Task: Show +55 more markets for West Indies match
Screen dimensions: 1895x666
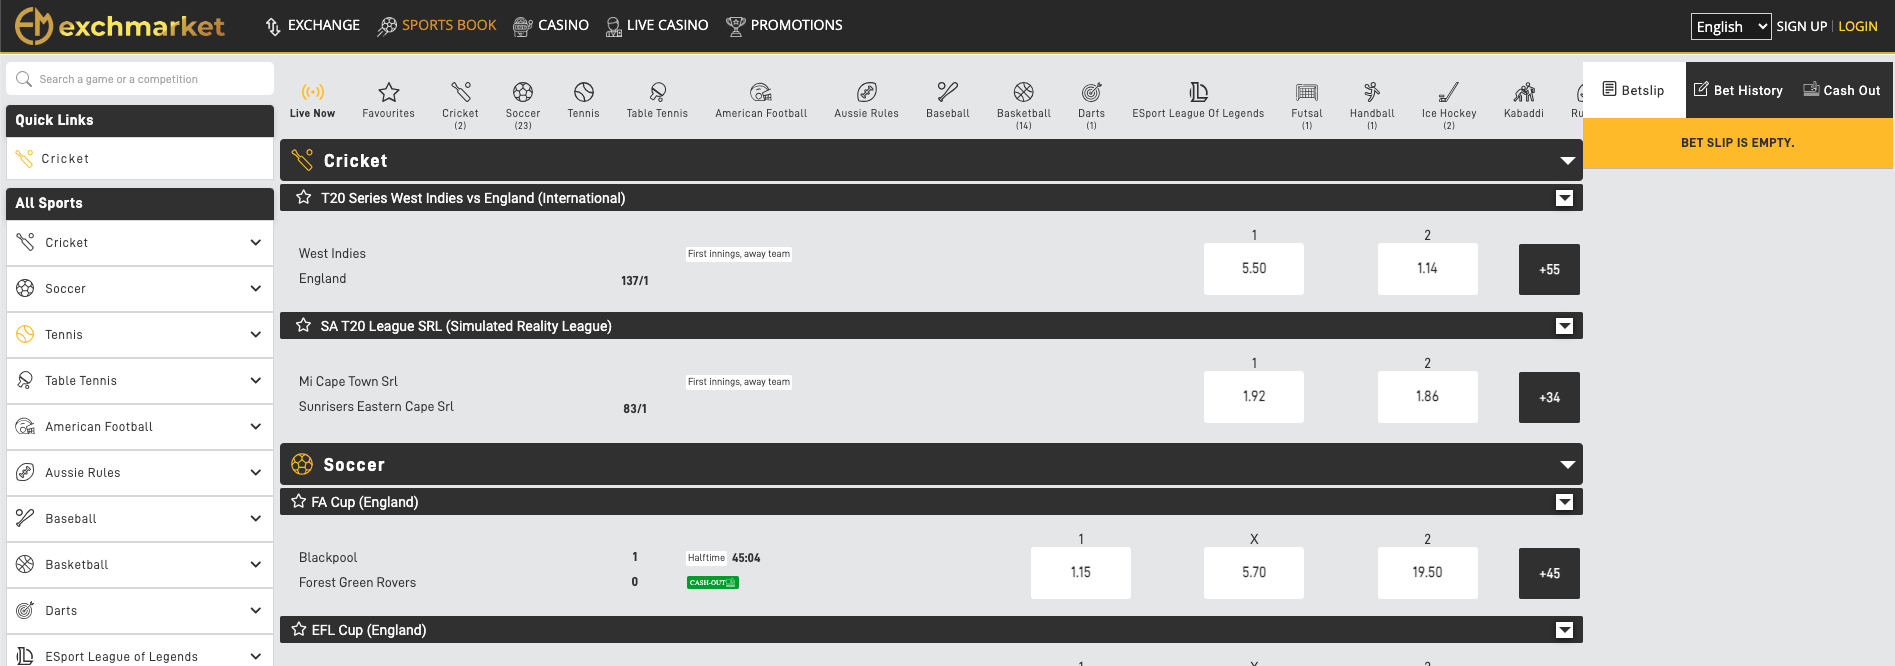Action: pos(1549,269)
